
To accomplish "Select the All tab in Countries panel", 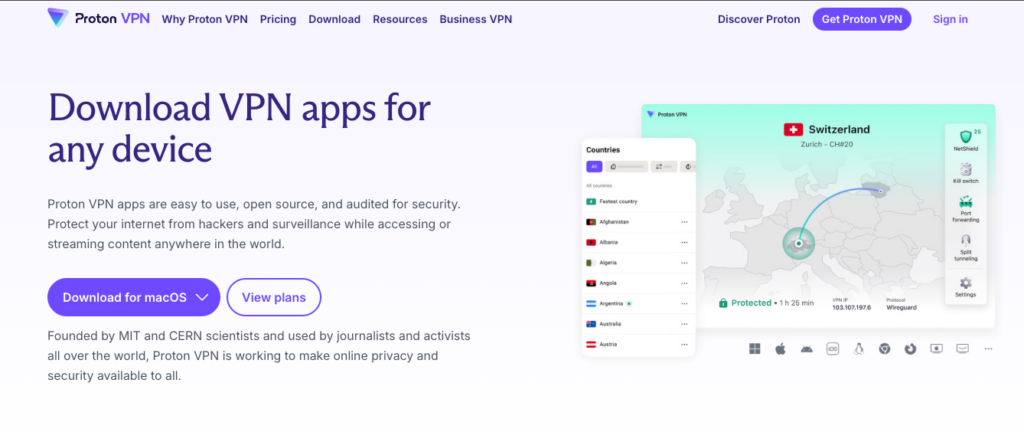I will (x=594, y=167).
